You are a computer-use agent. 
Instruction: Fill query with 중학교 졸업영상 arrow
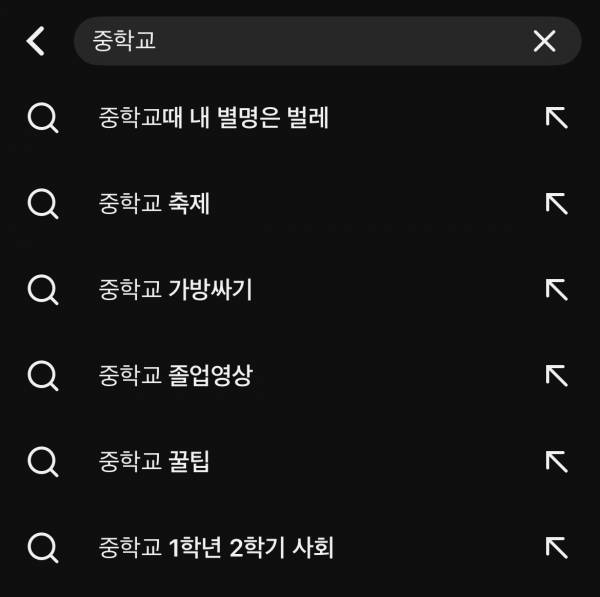click(x=556, y=376)
